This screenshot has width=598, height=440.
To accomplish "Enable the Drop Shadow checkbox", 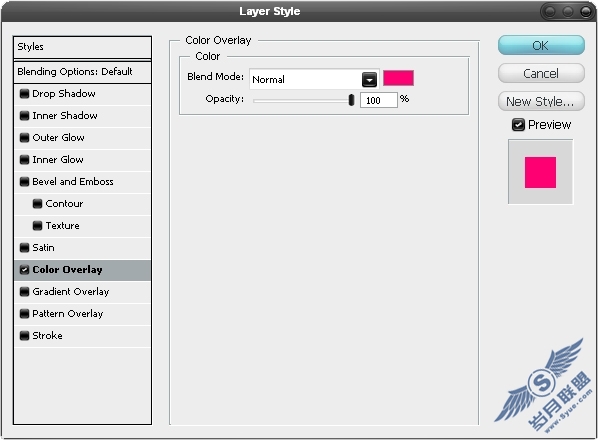I will coord(24,94).
